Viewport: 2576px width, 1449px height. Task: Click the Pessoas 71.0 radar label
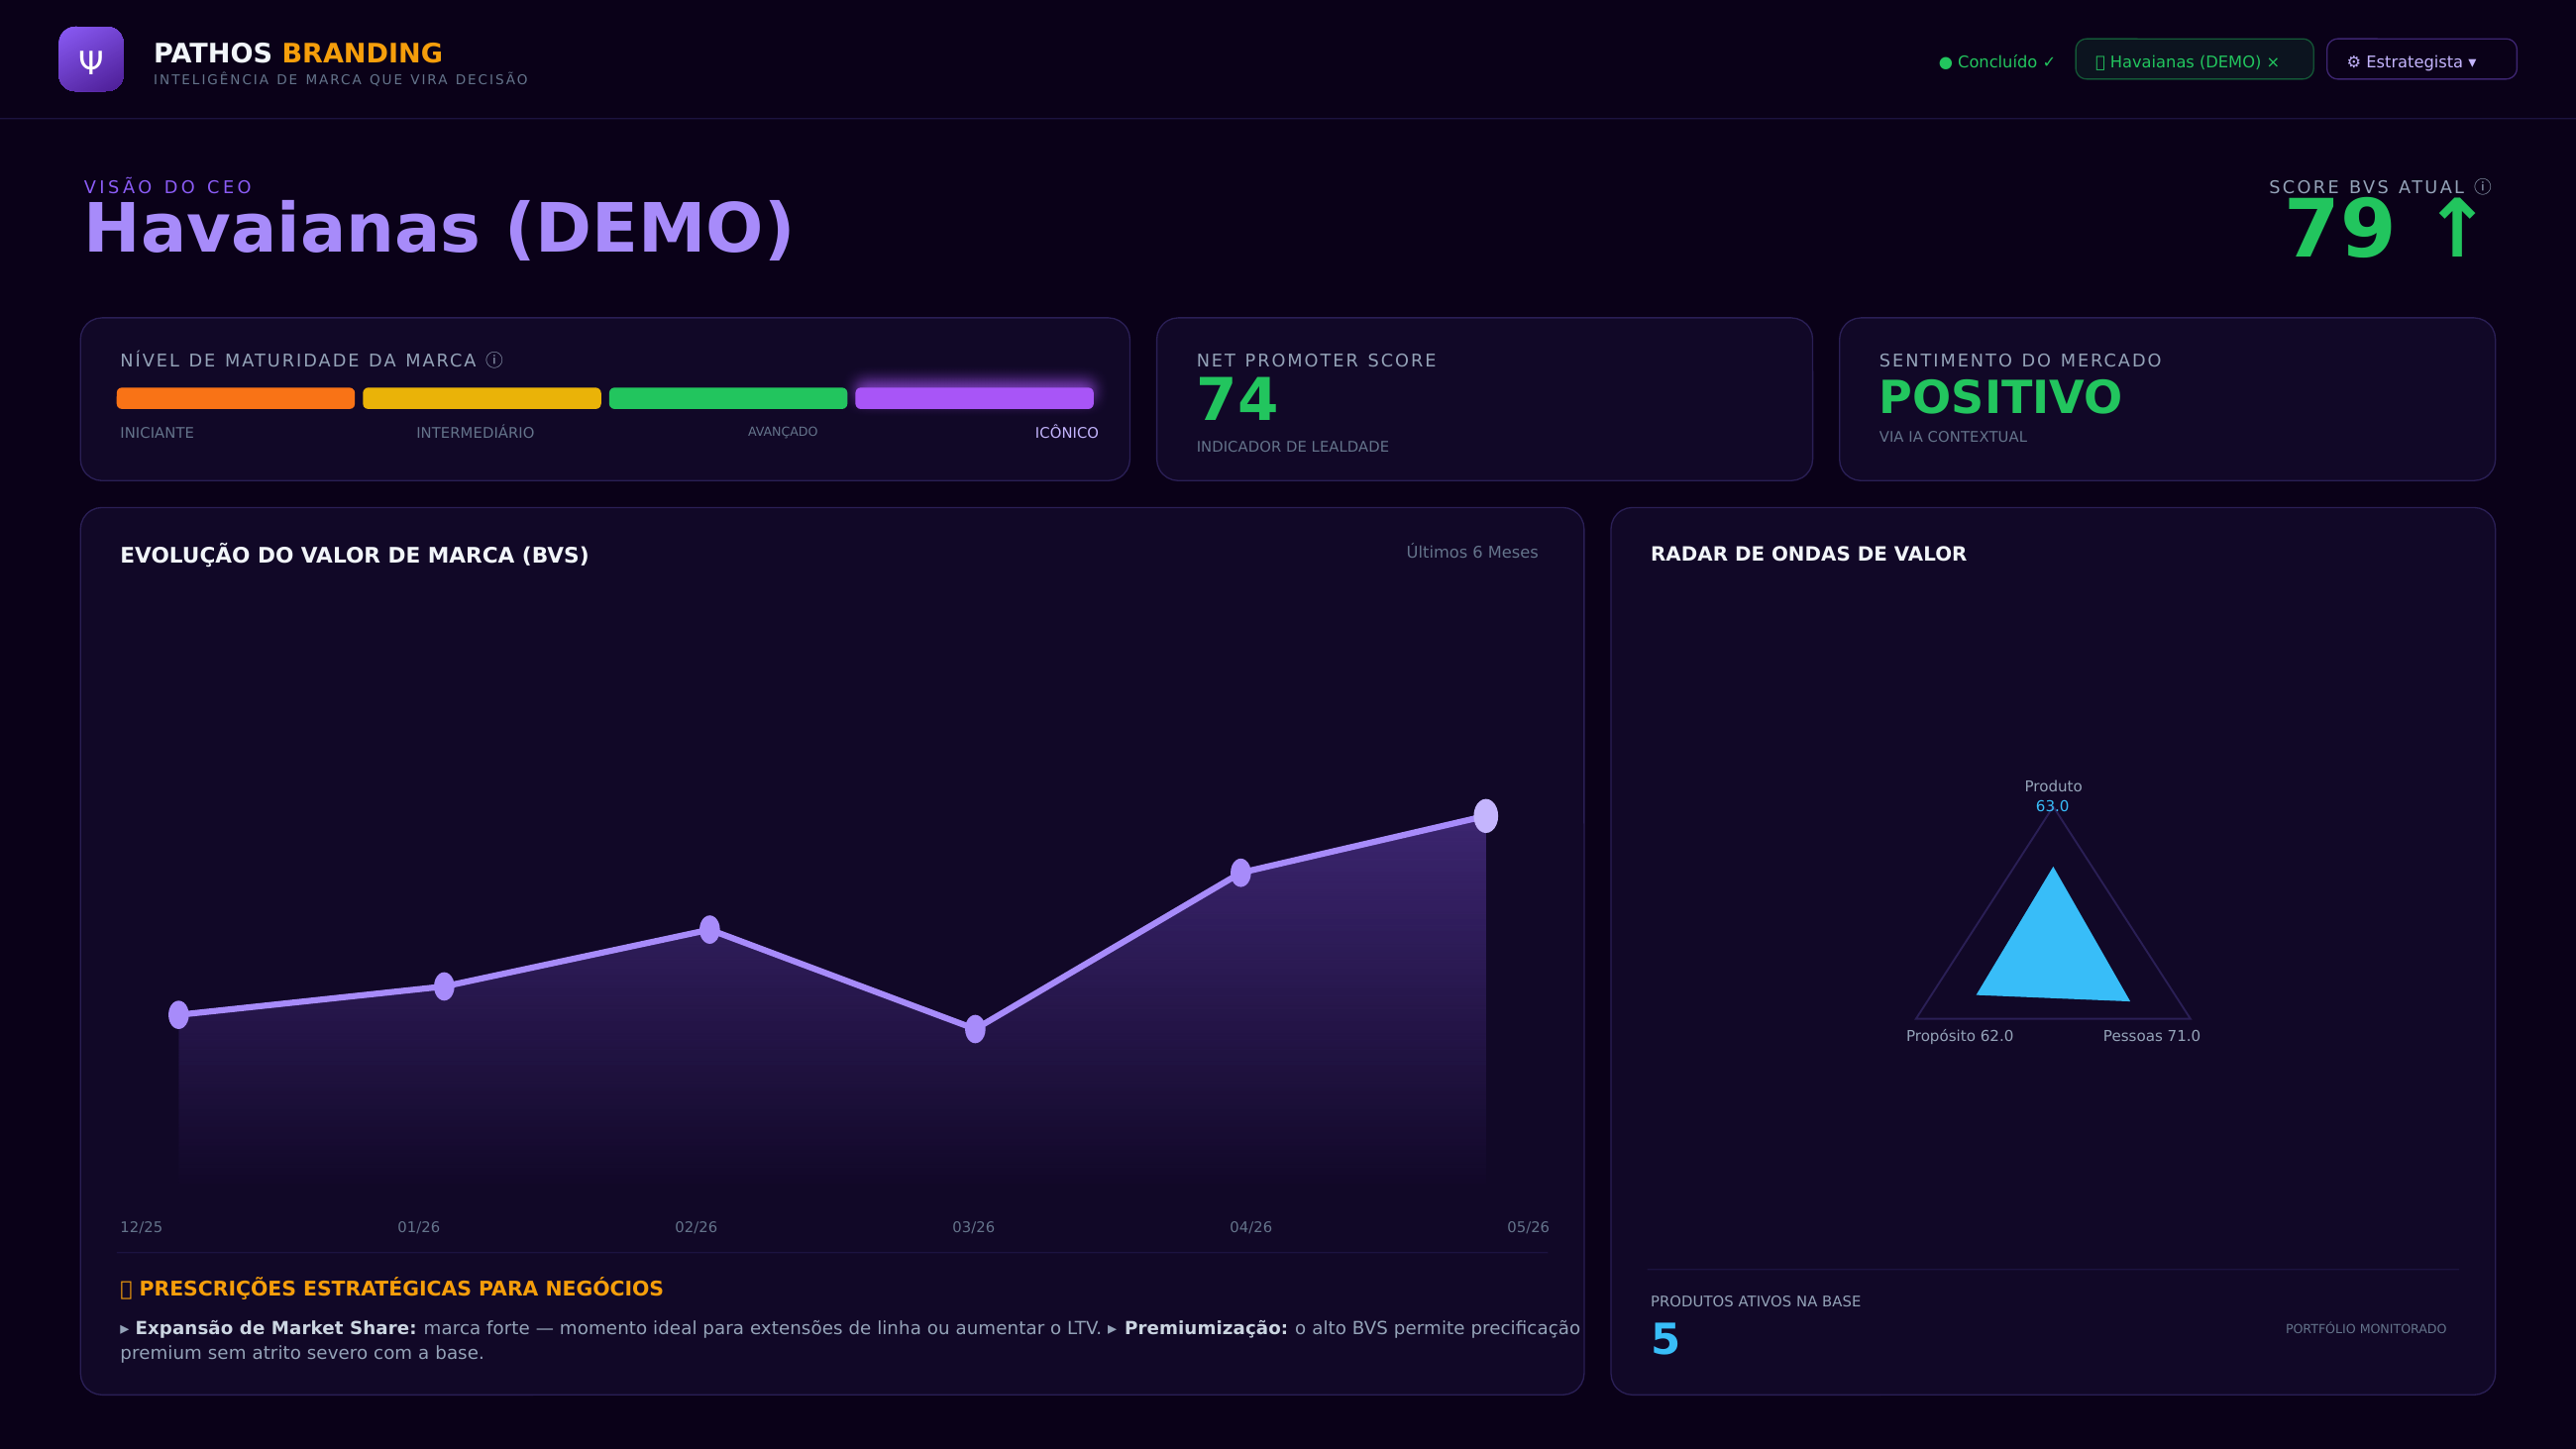pyautogui.click(x=2151, y=1036)
